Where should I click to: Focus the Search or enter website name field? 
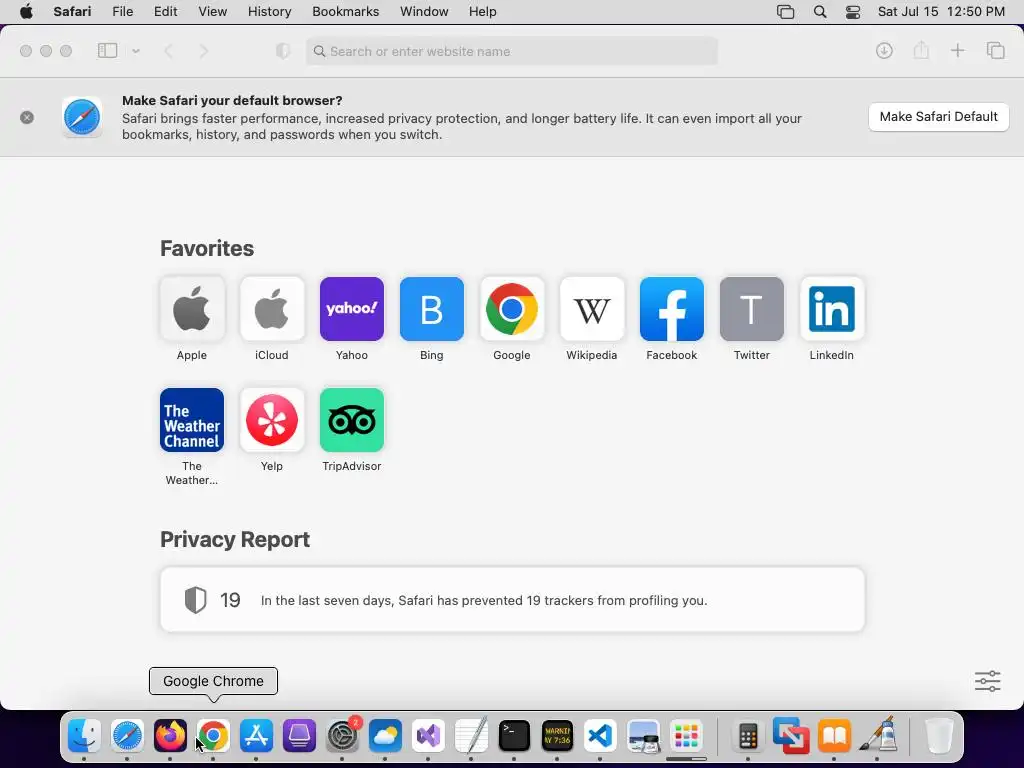[x=512, y=51]
